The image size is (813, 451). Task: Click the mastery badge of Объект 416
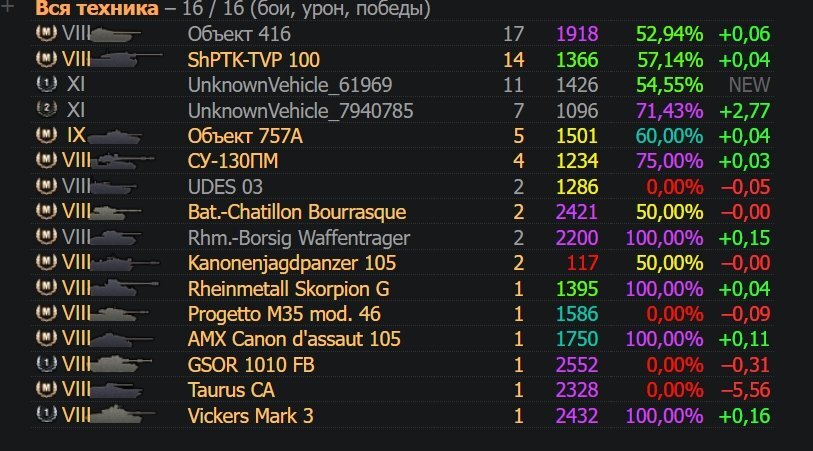[46, 33]
